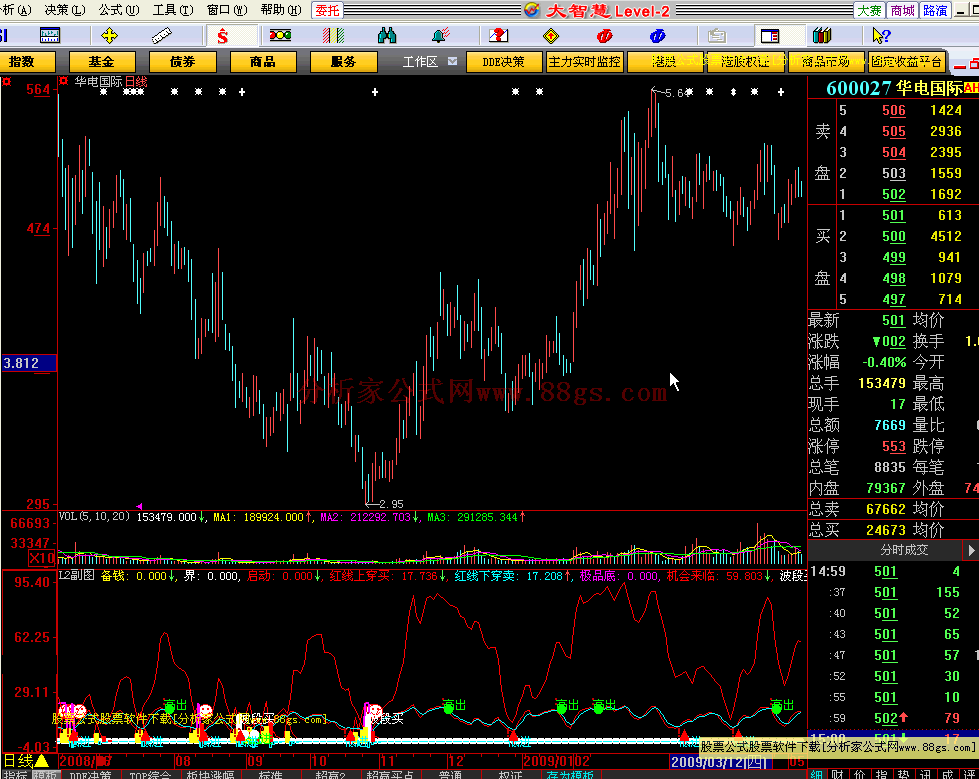Image resolution: width=979 pixels, height=779 pixels.
Task: Select the yellow cross move tool
Action: click(109, 36)
